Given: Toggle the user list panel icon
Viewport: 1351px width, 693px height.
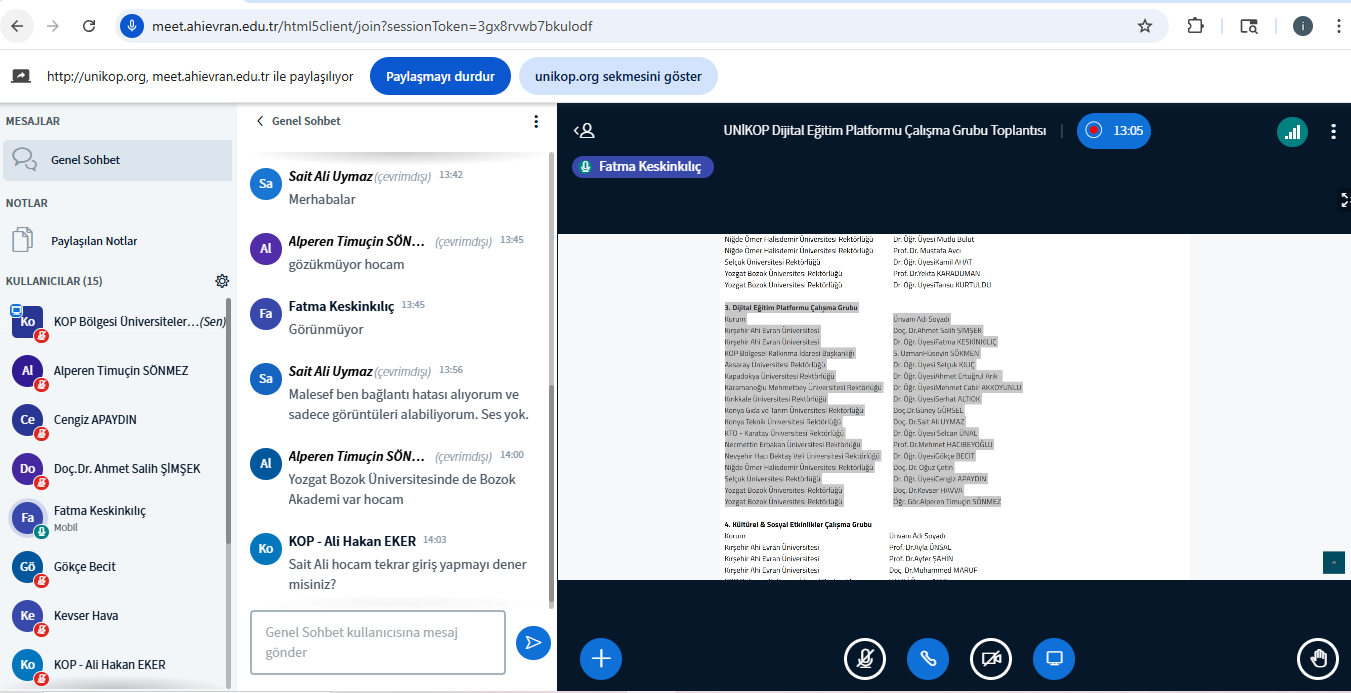Looking at the screenshot, I should tap(584, 131).
